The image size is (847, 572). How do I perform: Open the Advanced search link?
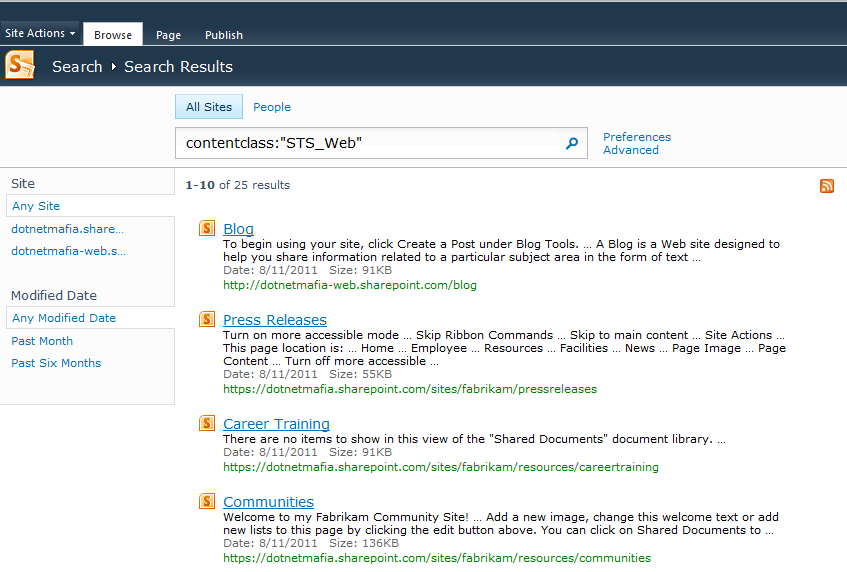click(631, 150)
